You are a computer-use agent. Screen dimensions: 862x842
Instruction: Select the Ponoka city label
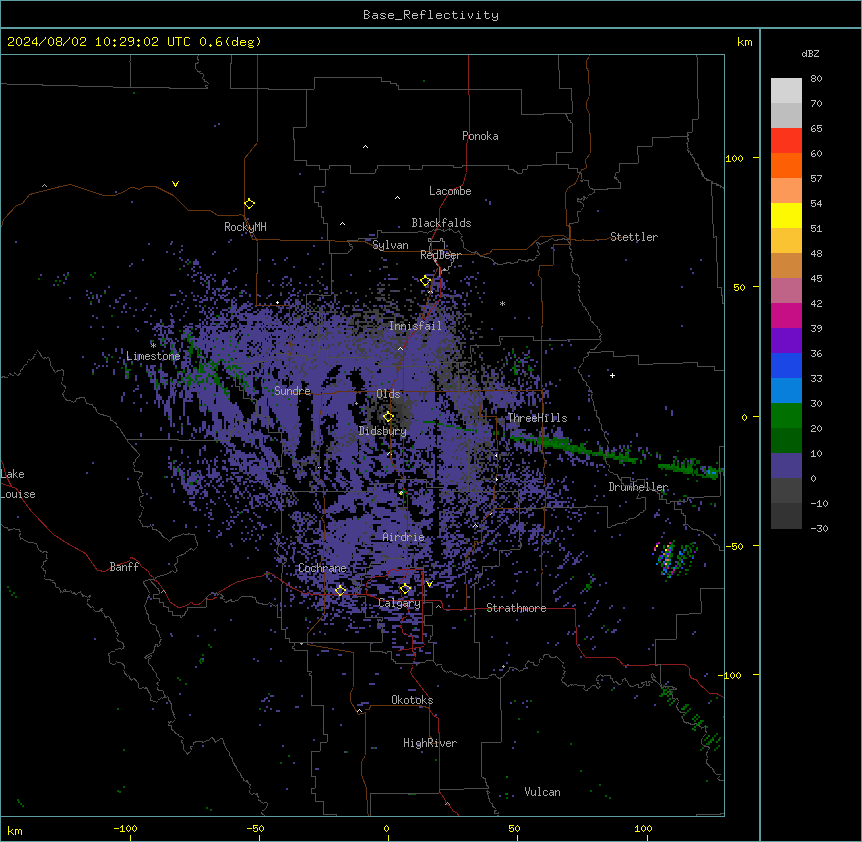coord(480,136)
